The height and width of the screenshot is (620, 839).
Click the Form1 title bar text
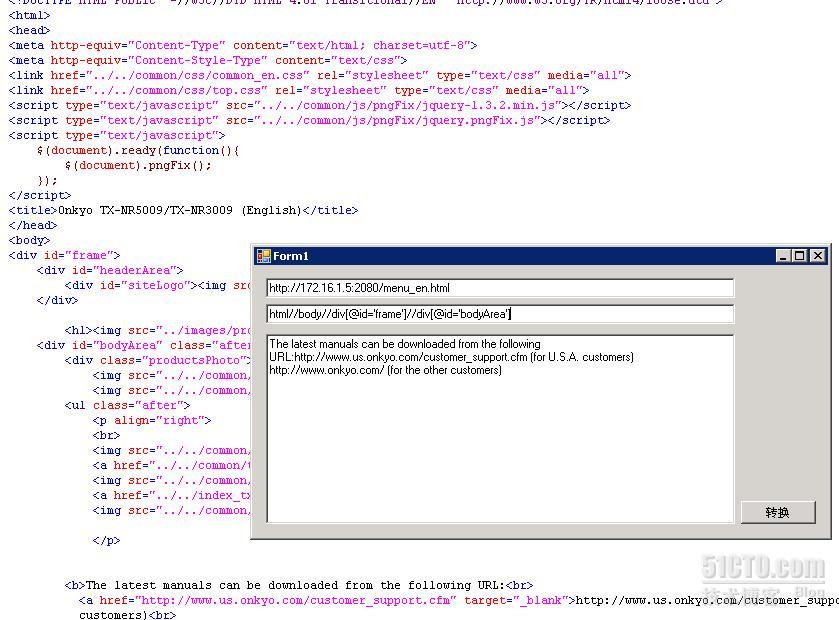click(x=291, y=256)
